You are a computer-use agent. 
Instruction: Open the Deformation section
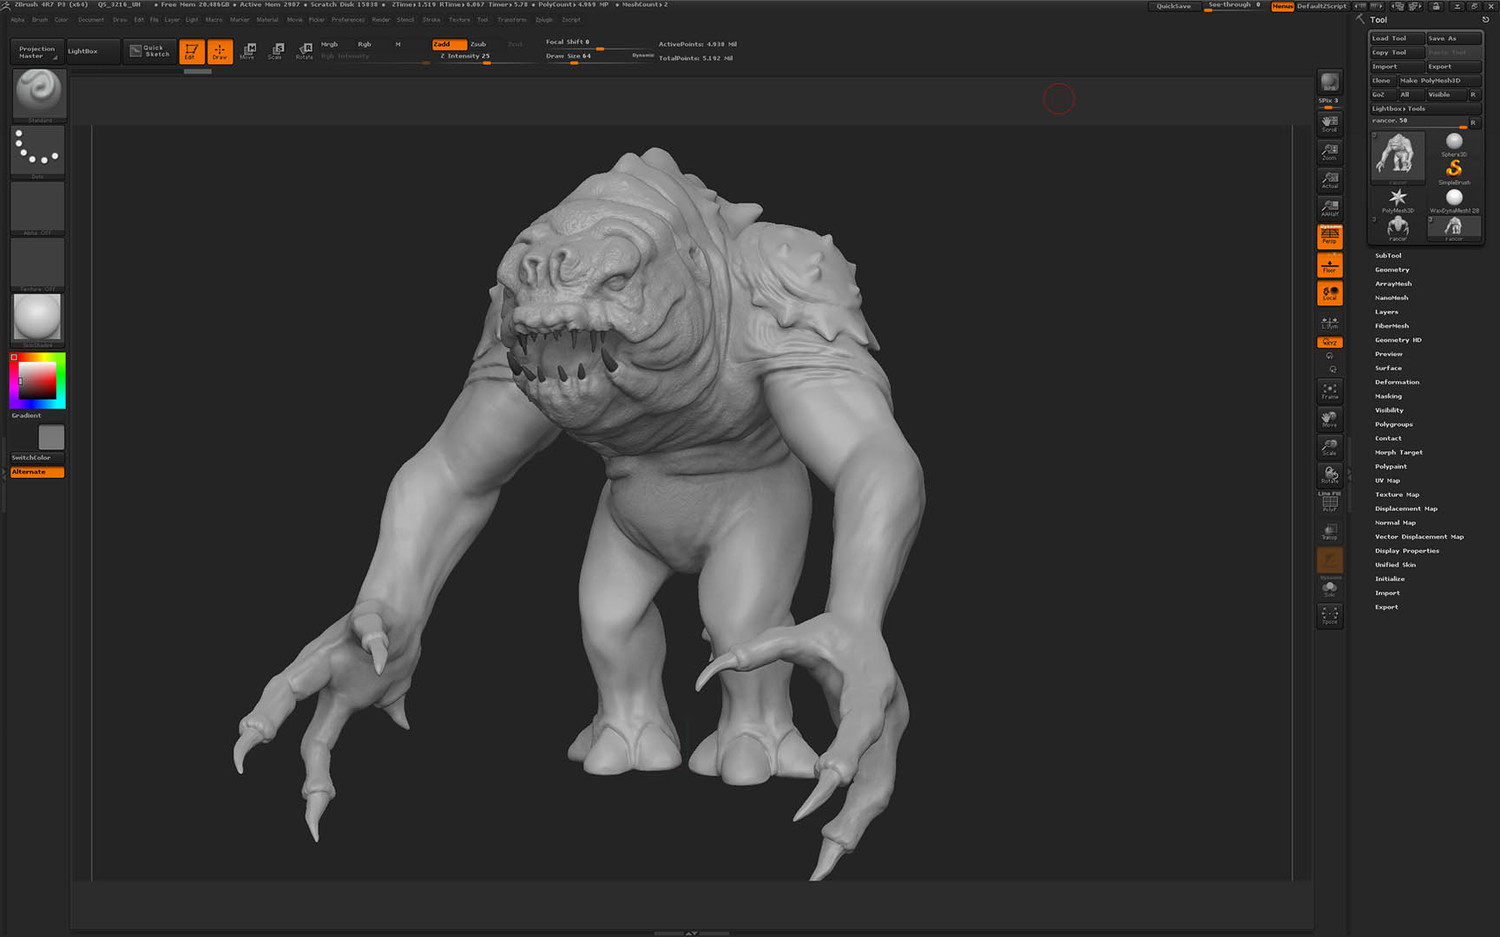click(1396, 382)
